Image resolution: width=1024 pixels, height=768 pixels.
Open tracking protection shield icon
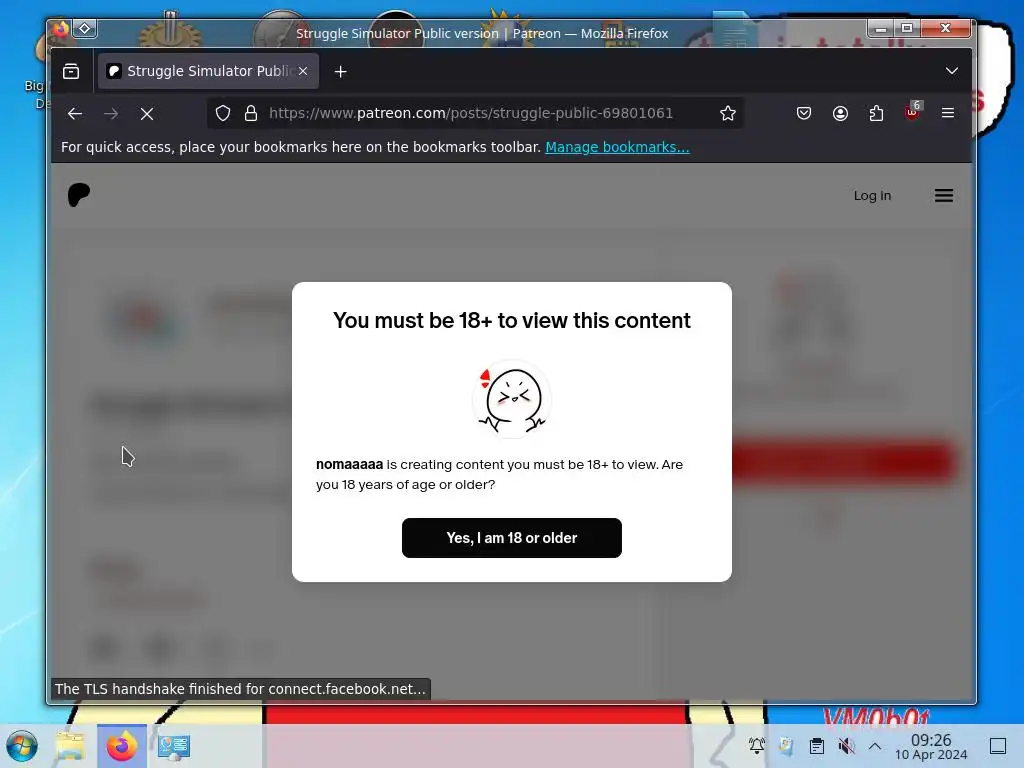click(x=223, y=114)
